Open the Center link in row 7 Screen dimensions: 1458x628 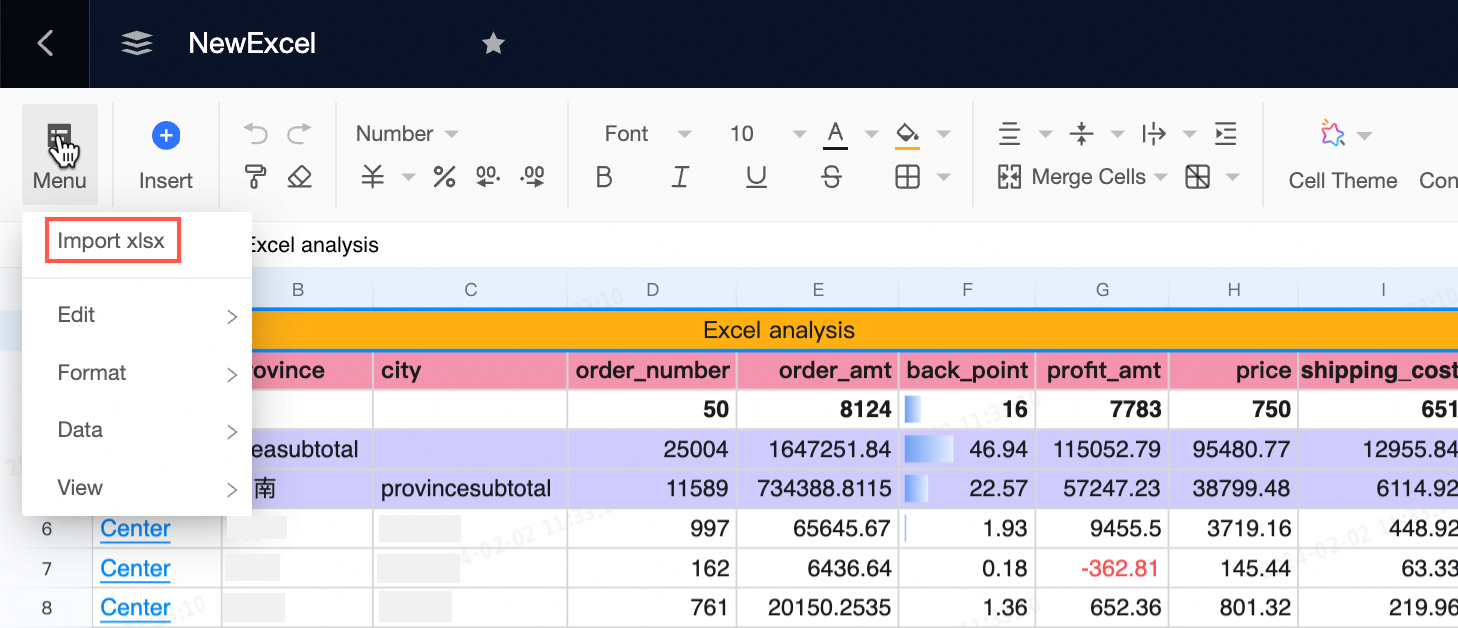(135, 568)
